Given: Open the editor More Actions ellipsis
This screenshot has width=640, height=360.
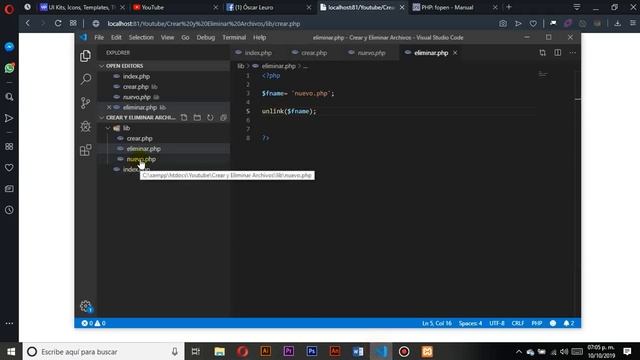Looking at the screenshot, I should coord(573,53).
